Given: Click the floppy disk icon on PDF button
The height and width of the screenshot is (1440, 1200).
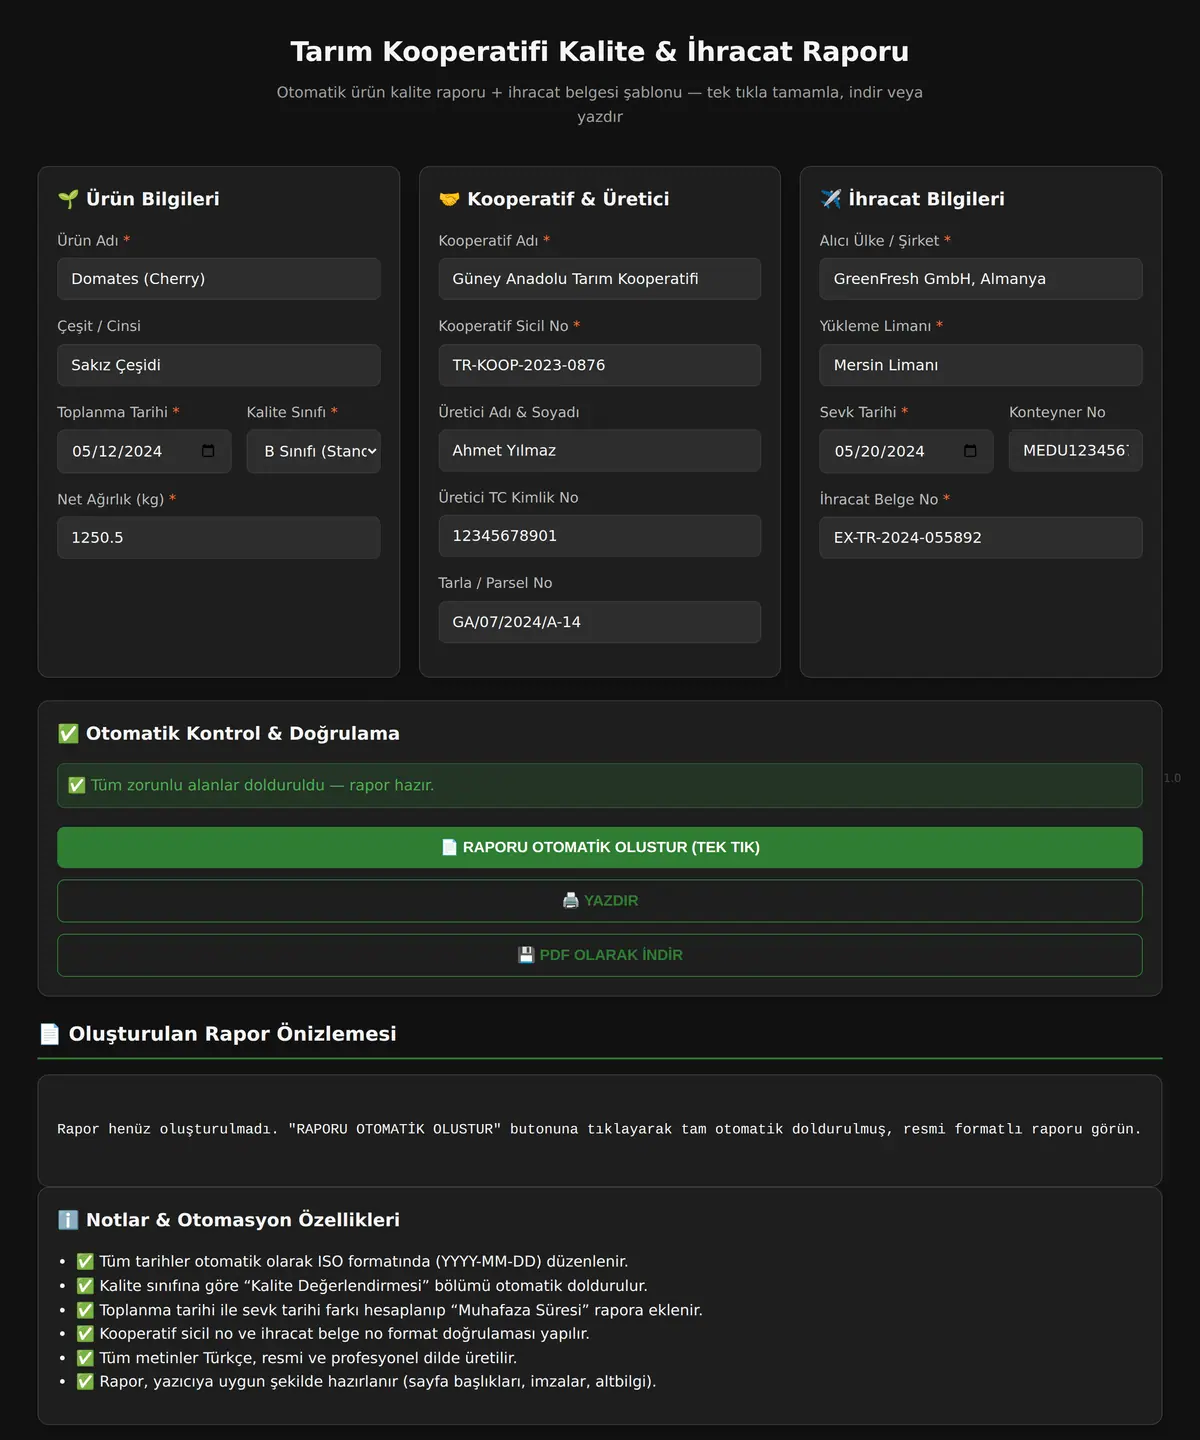Looking at the screenshot, I should coord(526,955).
